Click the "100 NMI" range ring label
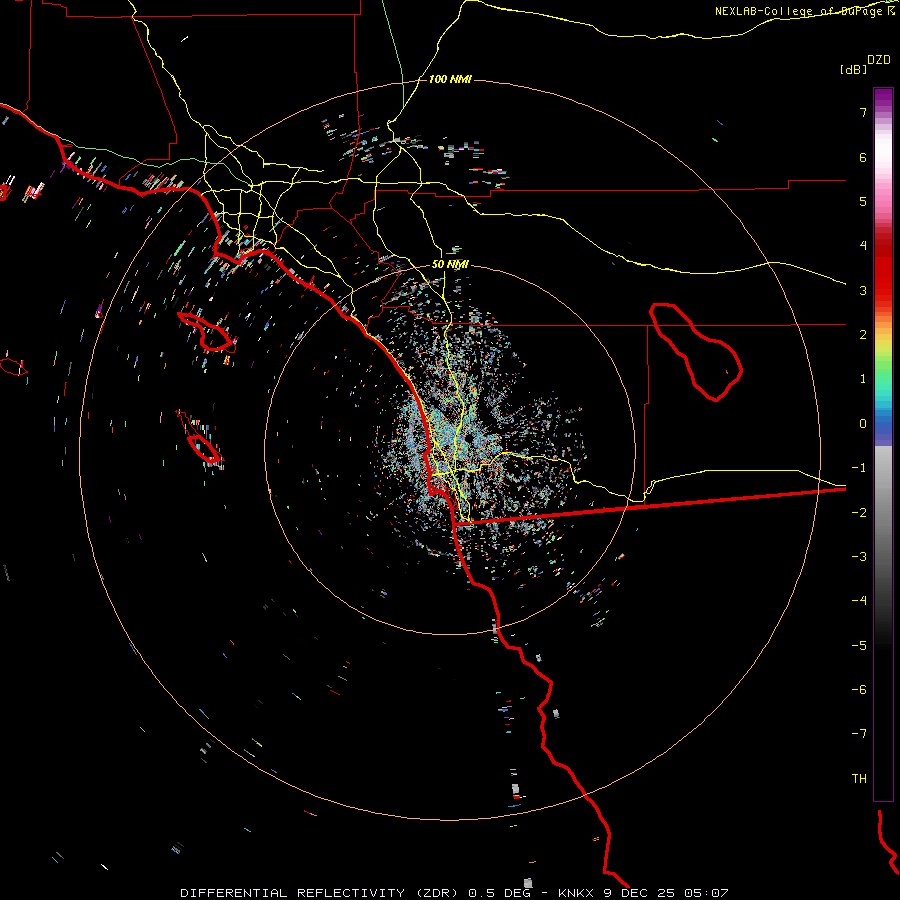900x900 pixels. 450,79
